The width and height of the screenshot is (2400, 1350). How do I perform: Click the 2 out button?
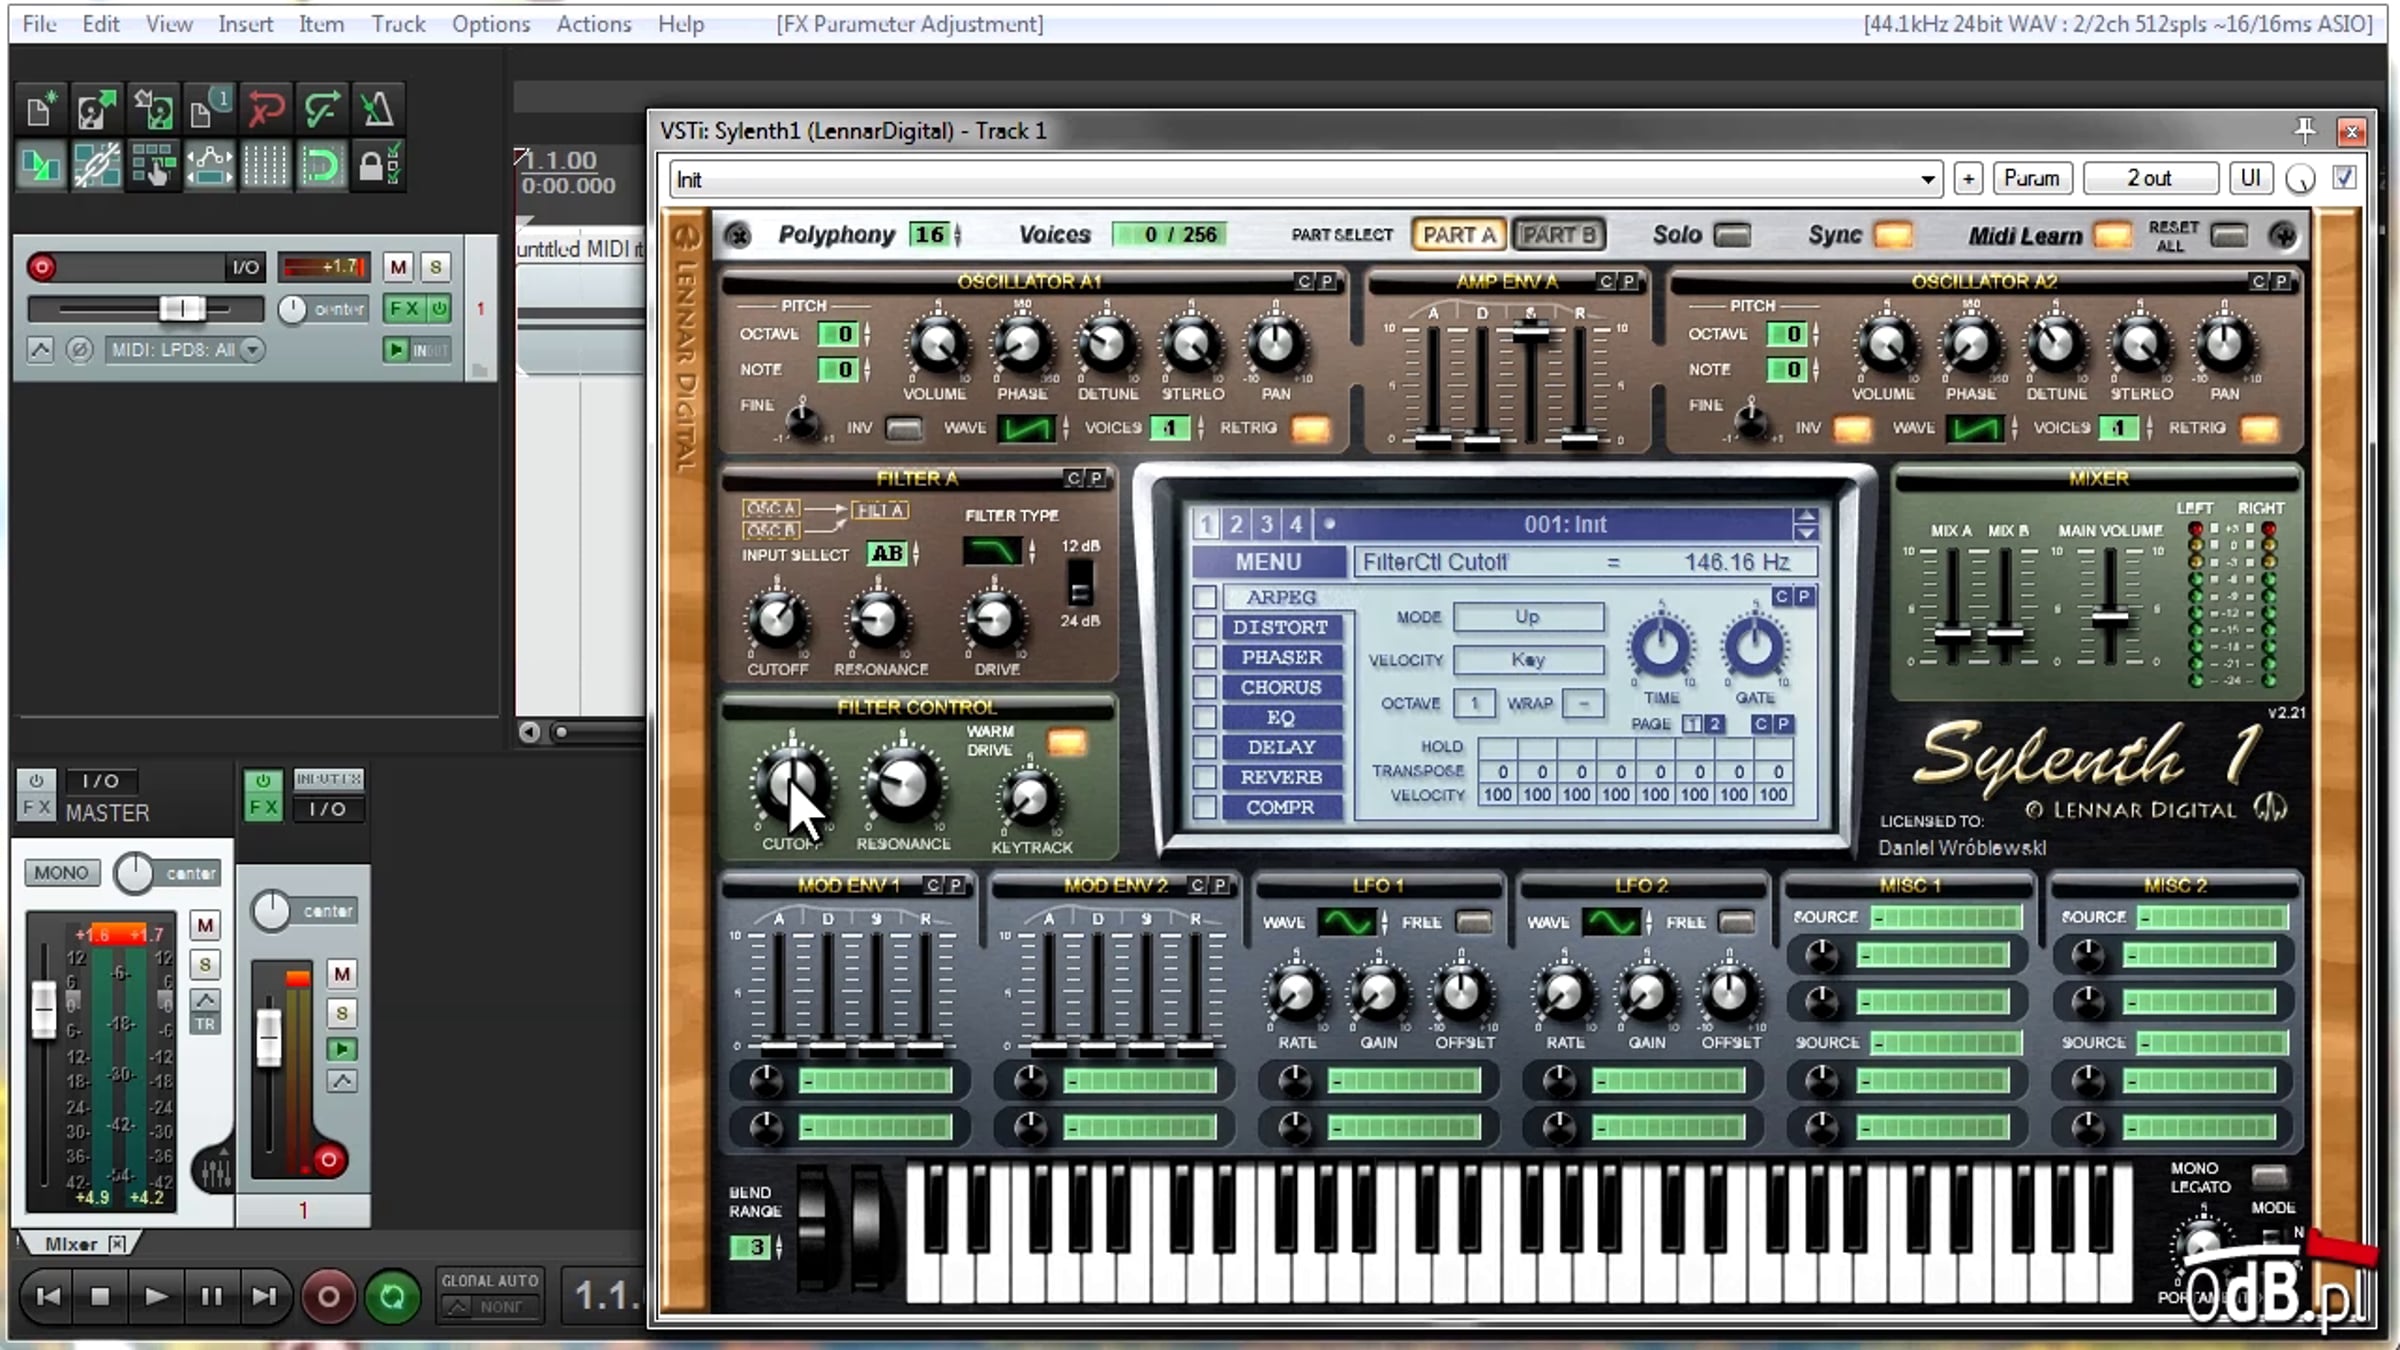[x=2150, y=179]
